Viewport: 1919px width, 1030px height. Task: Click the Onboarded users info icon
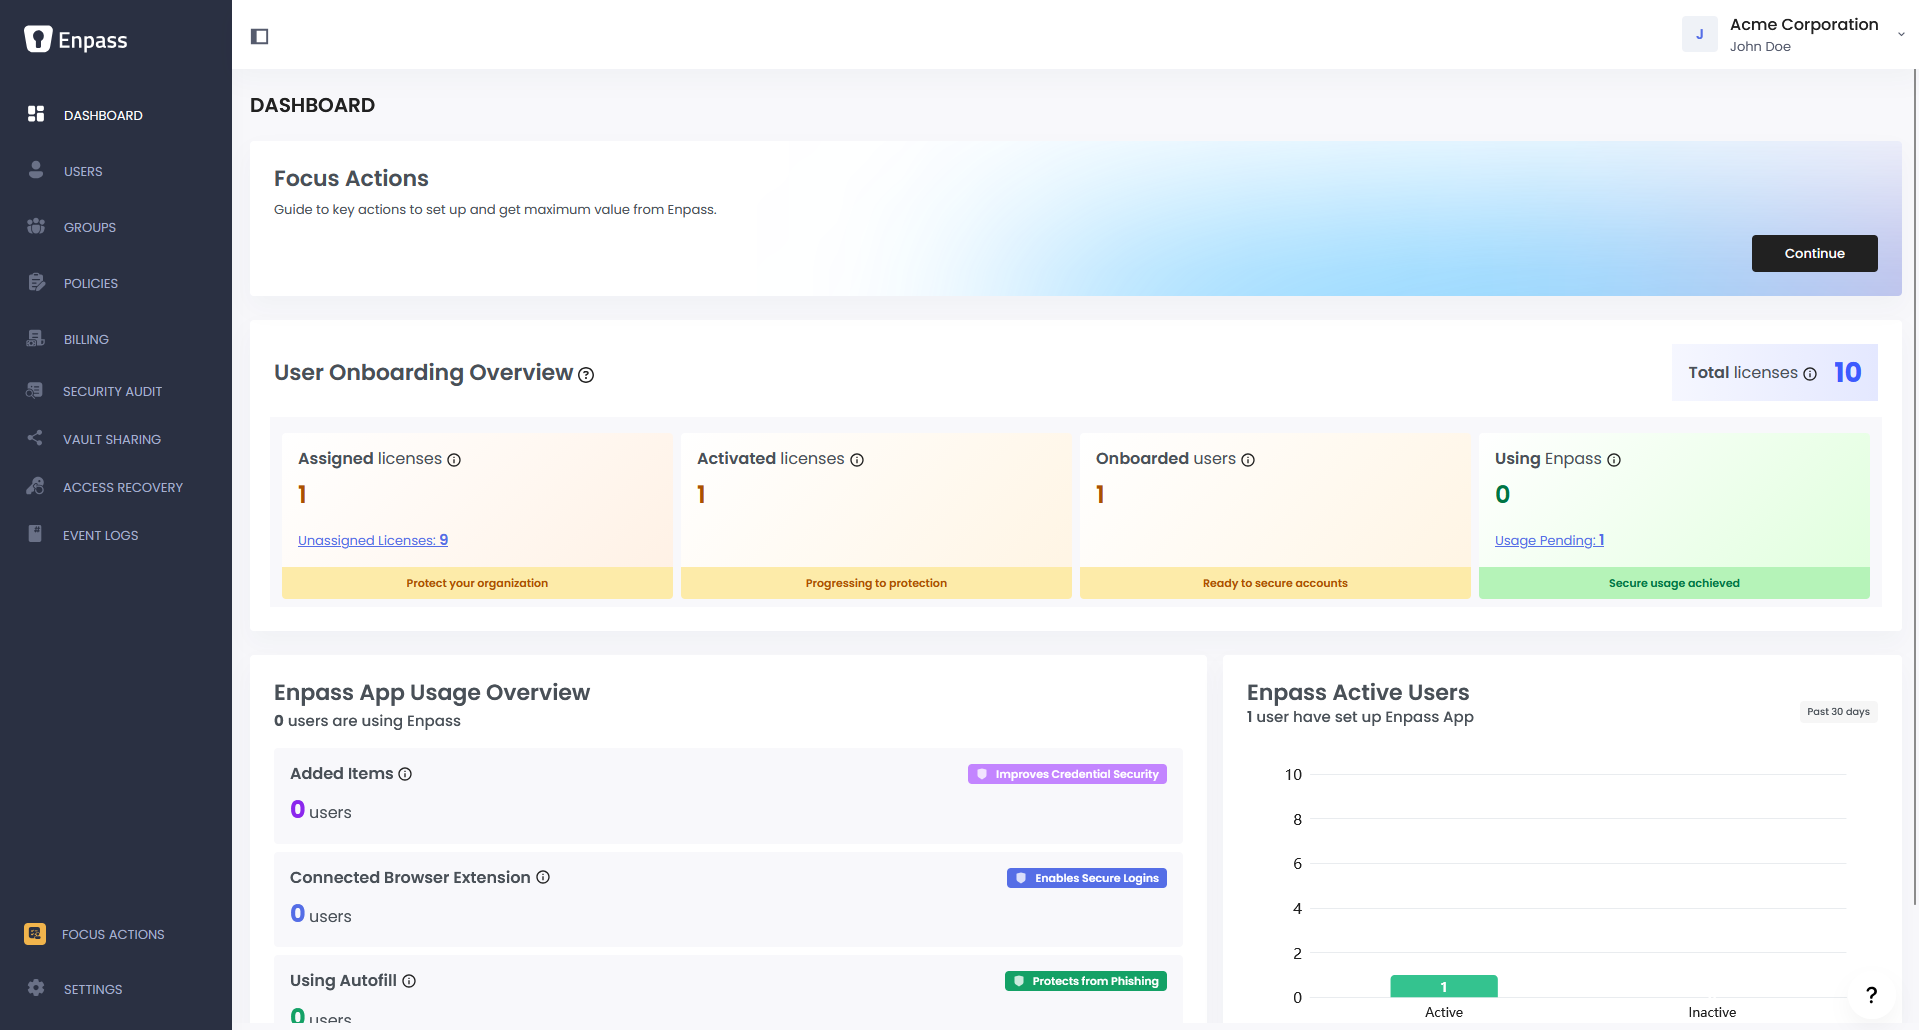[x=1248, y=460]
